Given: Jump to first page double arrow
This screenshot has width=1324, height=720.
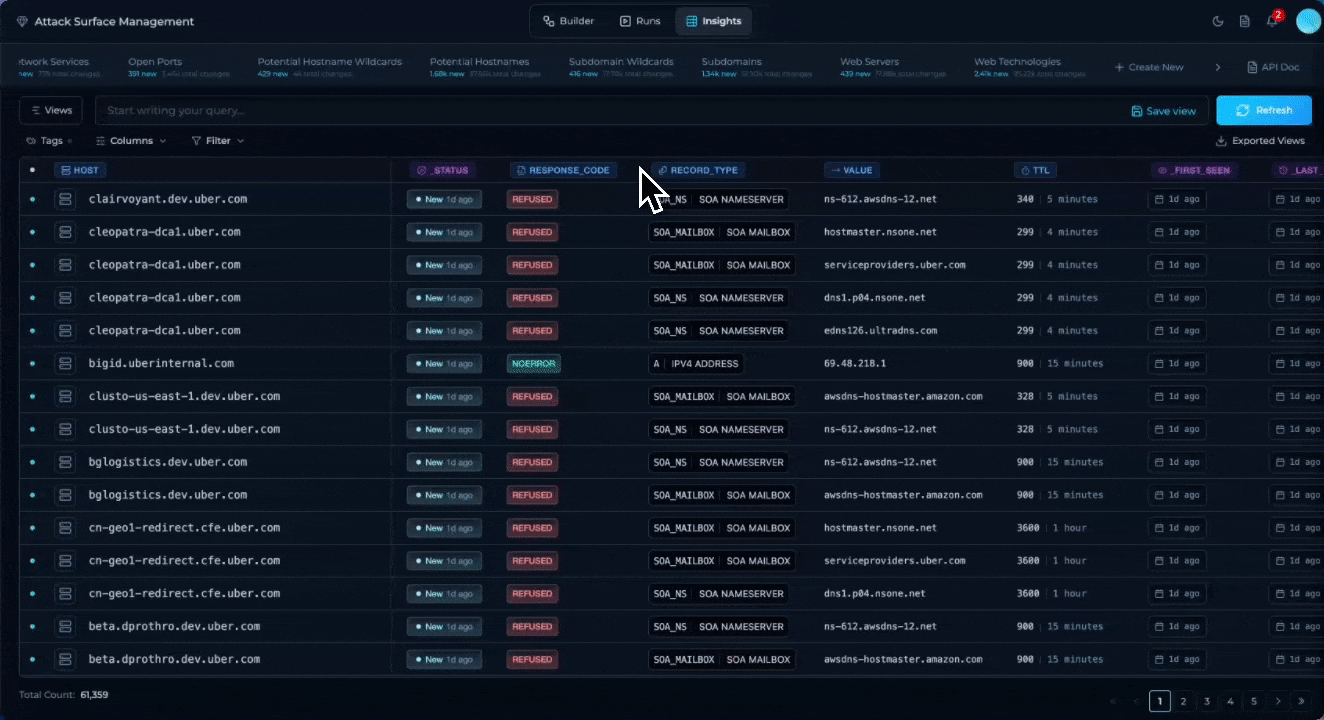Looking at the screenshot, I should tap(1113, 701).
